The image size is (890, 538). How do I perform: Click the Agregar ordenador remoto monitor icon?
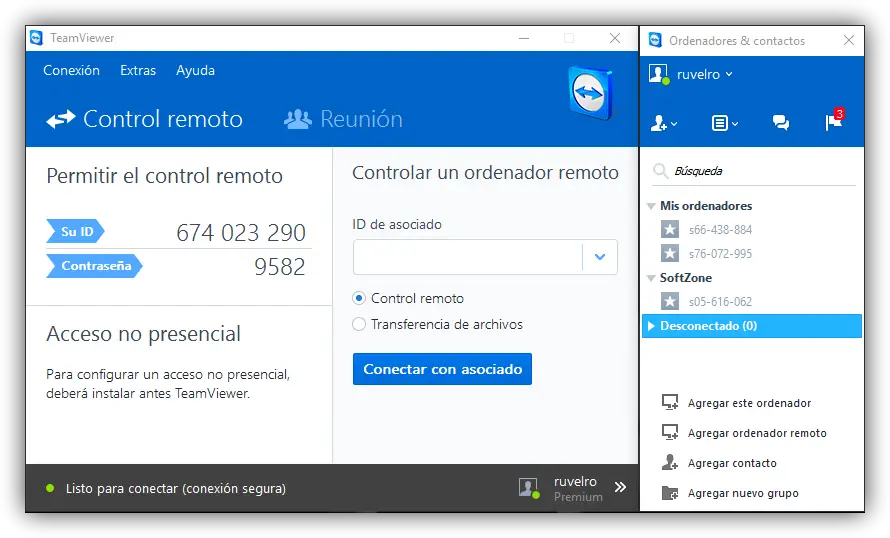click(x=670, y=432)
